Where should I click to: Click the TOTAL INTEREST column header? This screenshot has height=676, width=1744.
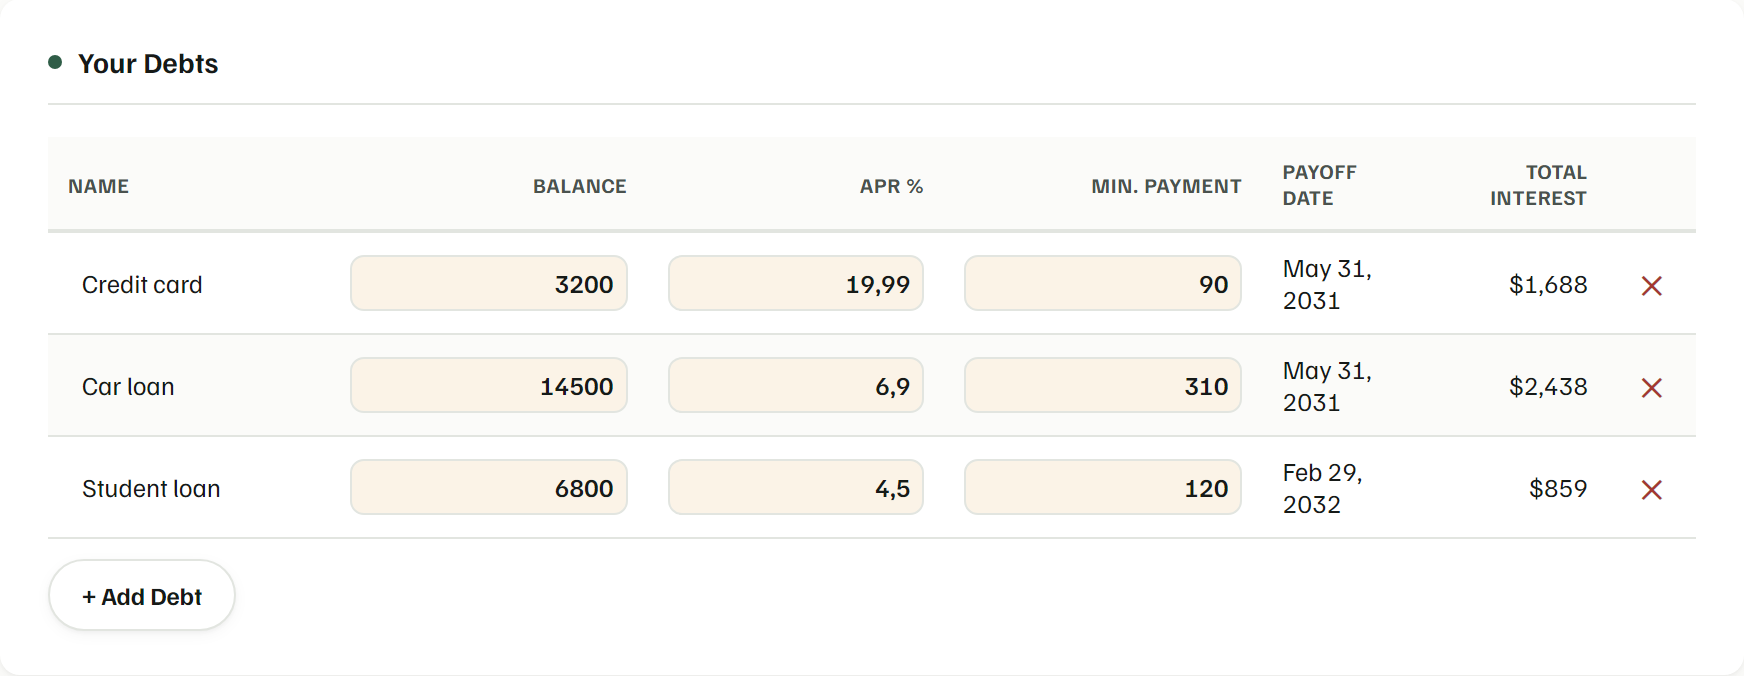1538,185
